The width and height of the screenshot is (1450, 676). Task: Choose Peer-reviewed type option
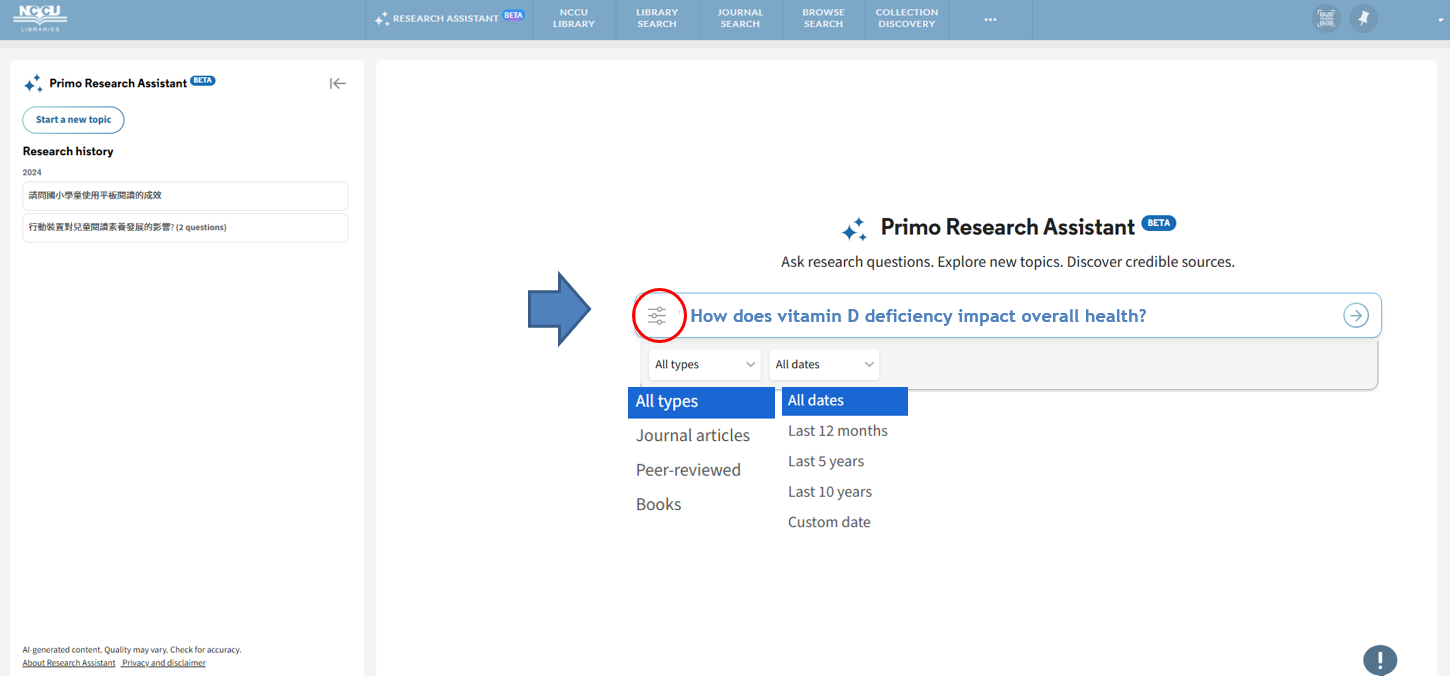(688, 470)
